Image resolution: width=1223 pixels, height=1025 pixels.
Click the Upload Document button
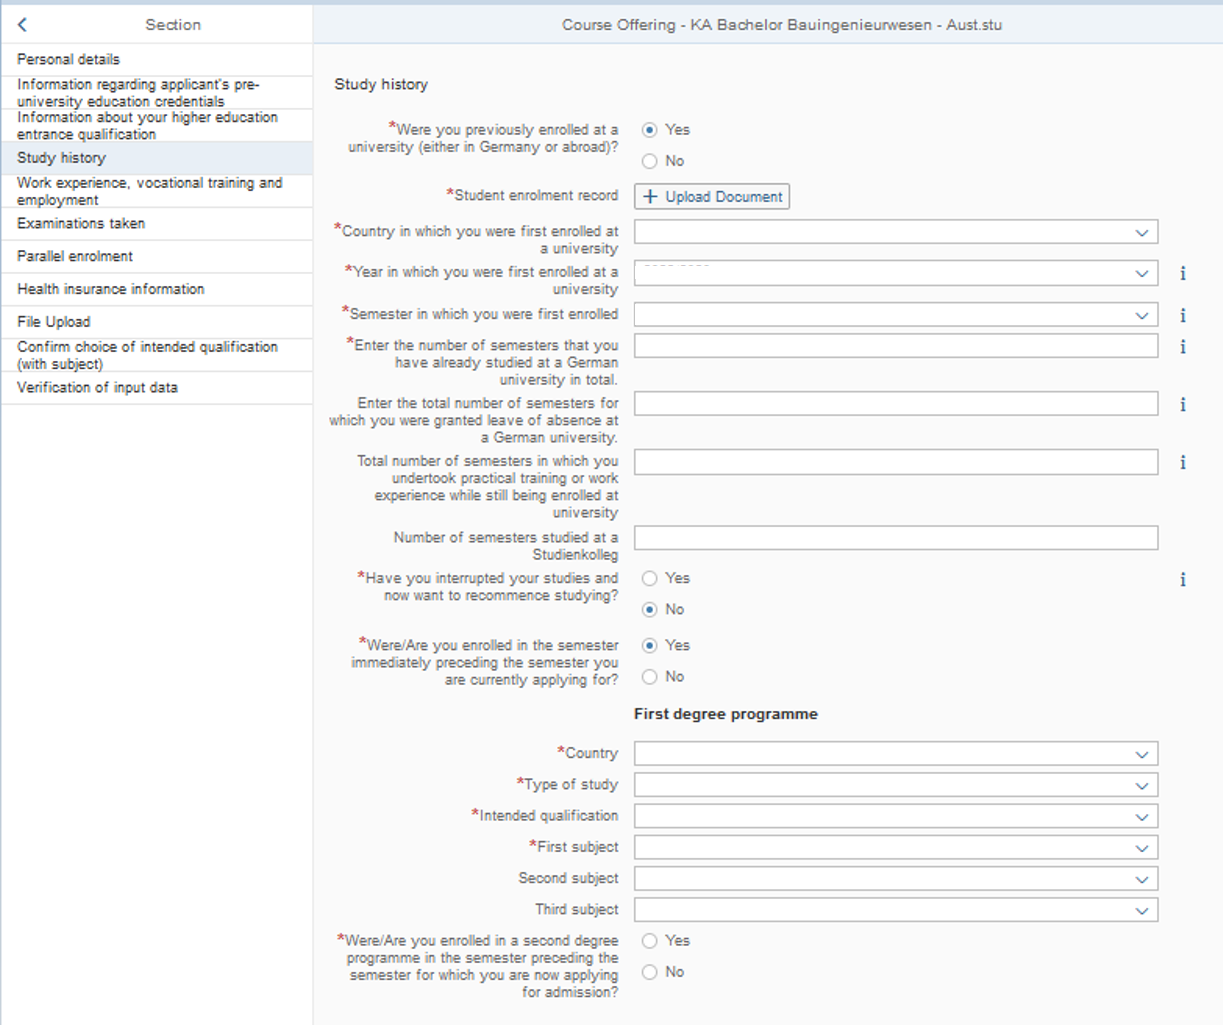[x=712, y=196]
